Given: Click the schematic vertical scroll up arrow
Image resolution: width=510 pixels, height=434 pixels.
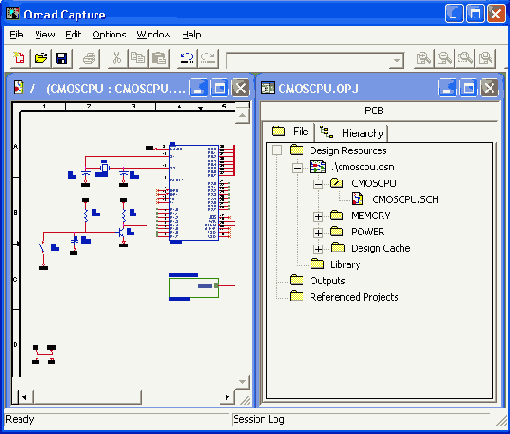Looking at the screenshot, I should pyautogui.click(x=242, y=115).
